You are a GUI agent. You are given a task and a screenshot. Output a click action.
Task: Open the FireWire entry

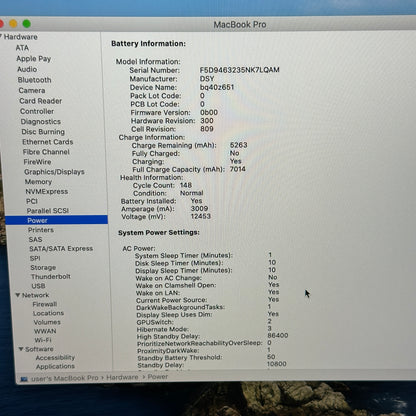[37, 162]
